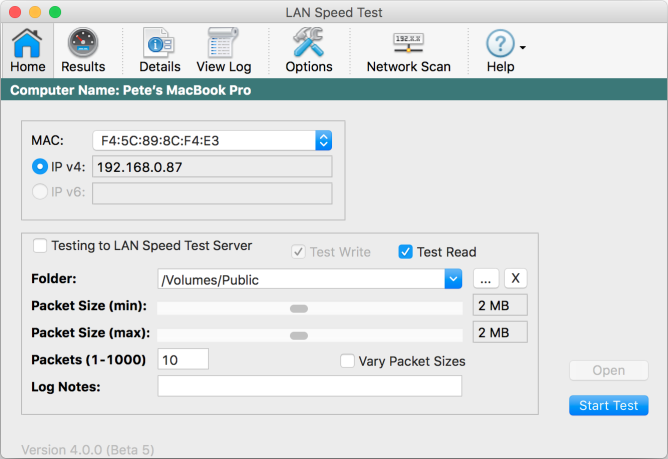The image size is (668, 459).
Task: Open the MAC address dropdown
Action: tap(323, 140)
